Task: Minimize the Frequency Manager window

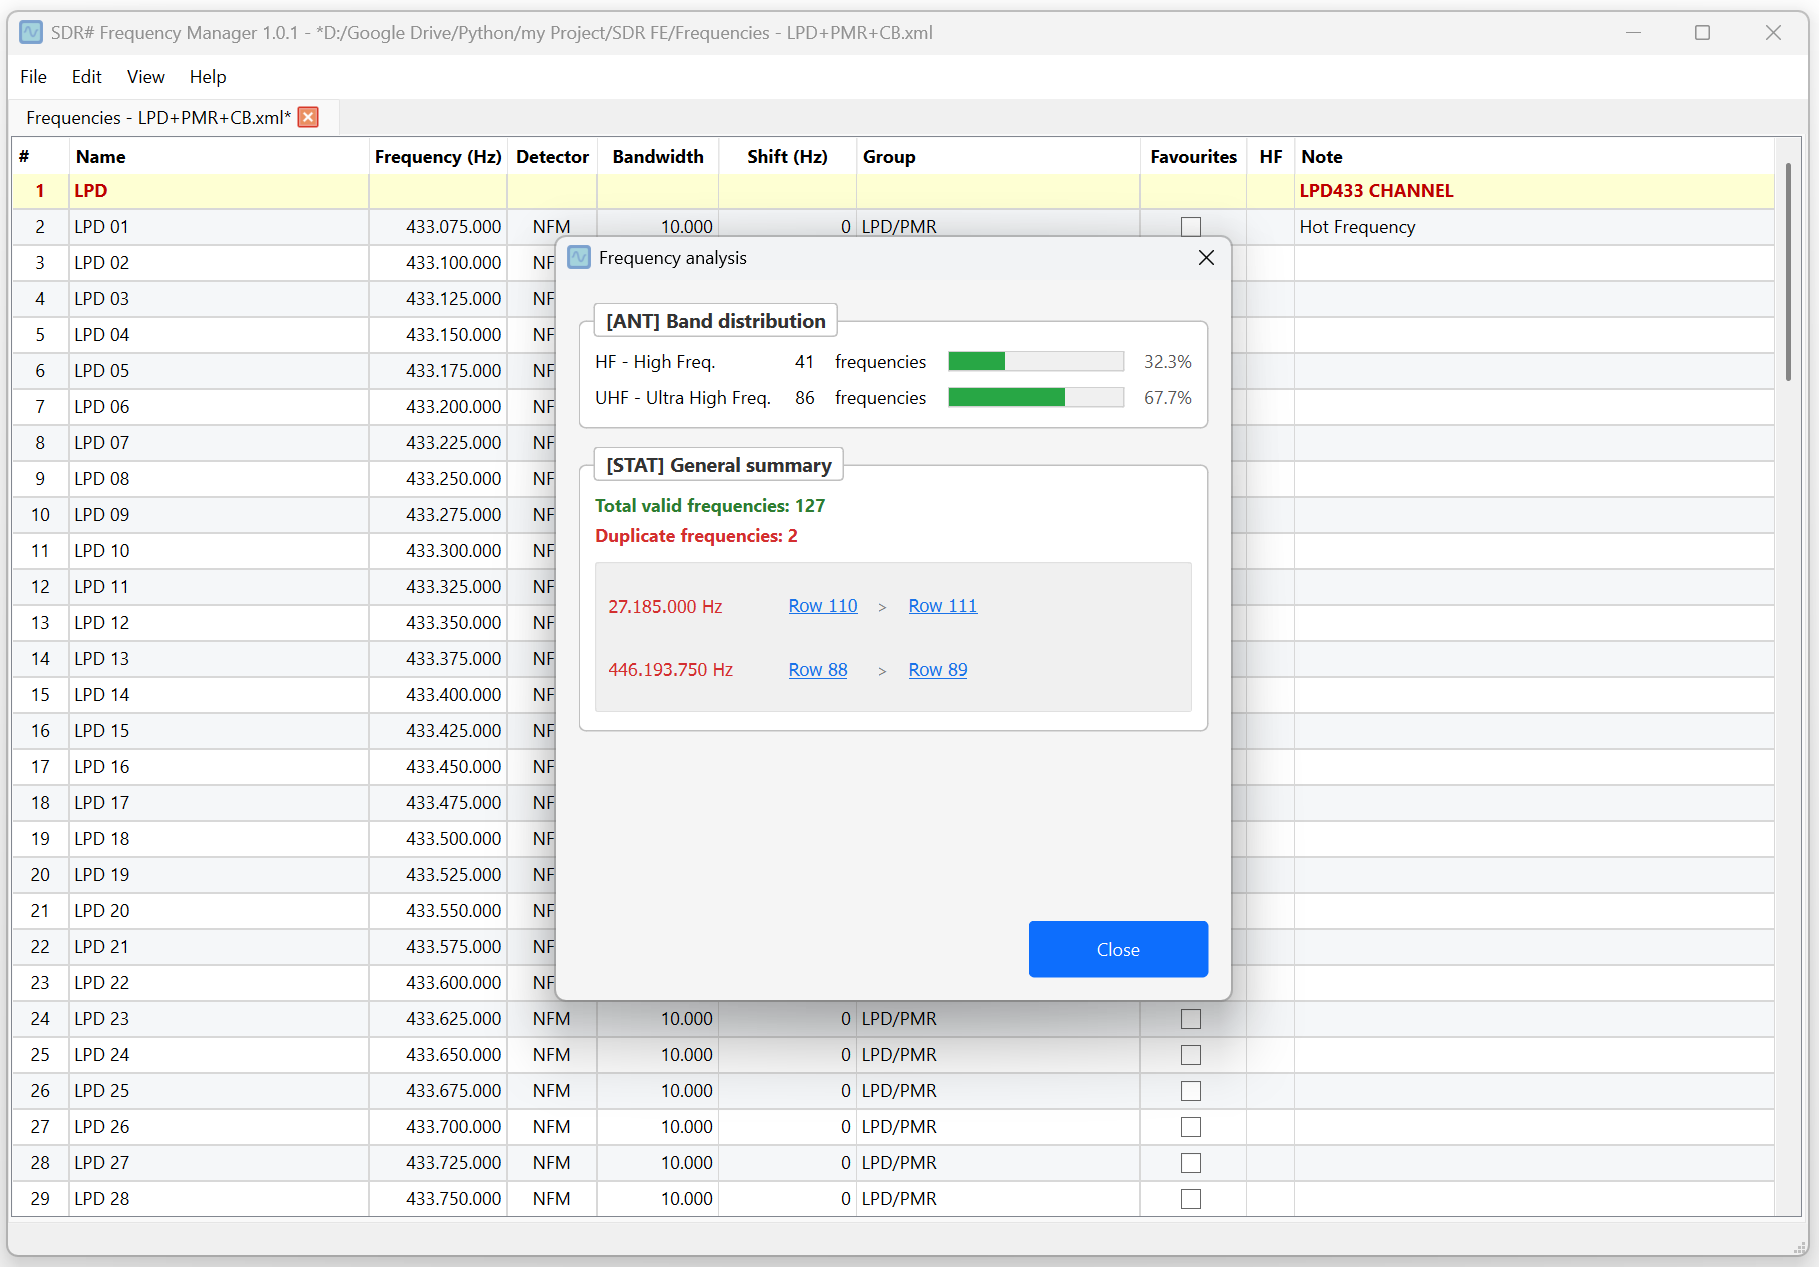Action: [1633, 32]
